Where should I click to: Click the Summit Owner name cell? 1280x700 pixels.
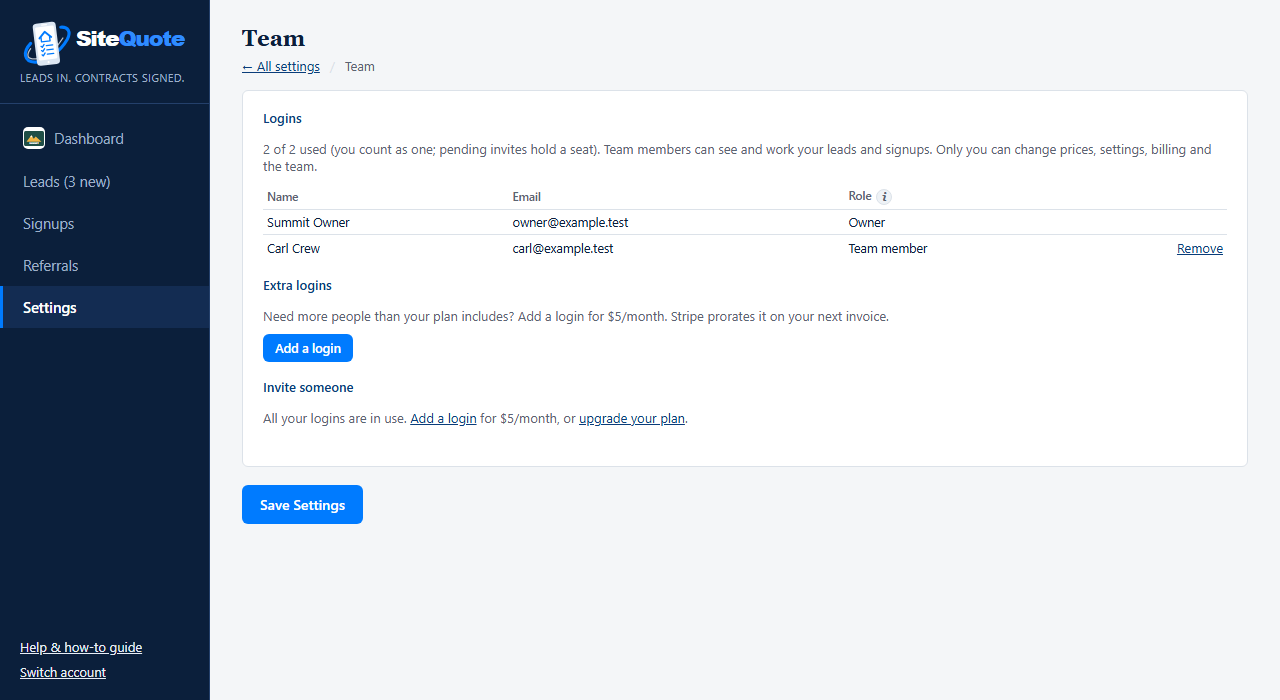[x=308, y=223]
